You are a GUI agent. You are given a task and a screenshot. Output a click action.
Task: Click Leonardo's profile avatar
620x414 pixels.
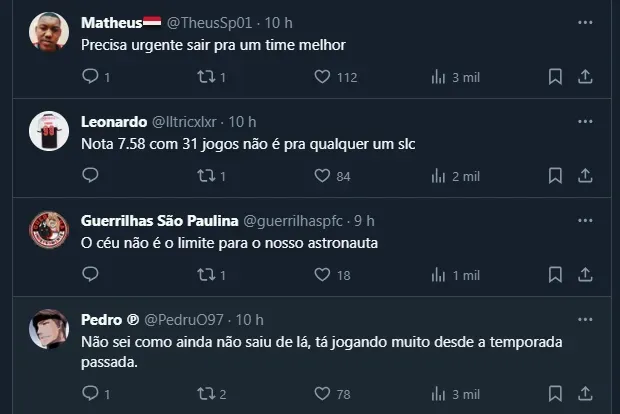pos(49,132)
